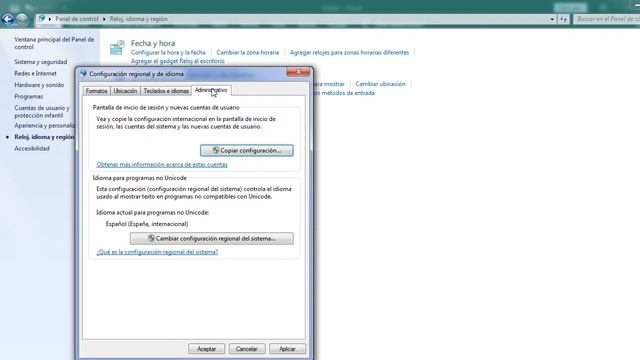Open Apariencia y personalización in sidebar

44,126
